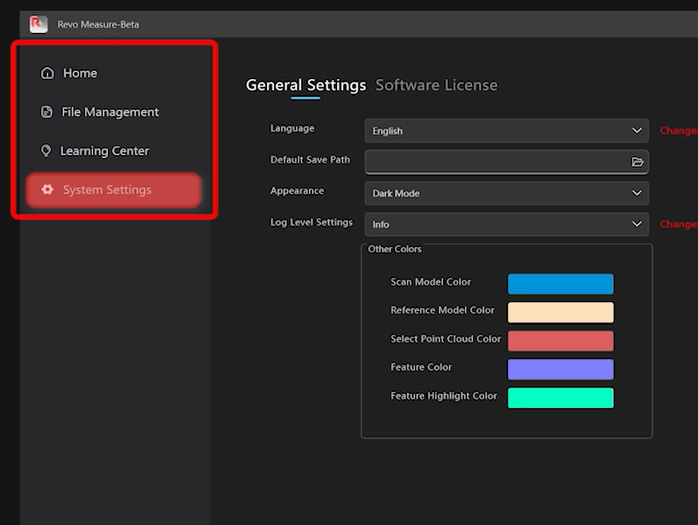Pick the blue Scan Model Color swatch

pos(560,284)
